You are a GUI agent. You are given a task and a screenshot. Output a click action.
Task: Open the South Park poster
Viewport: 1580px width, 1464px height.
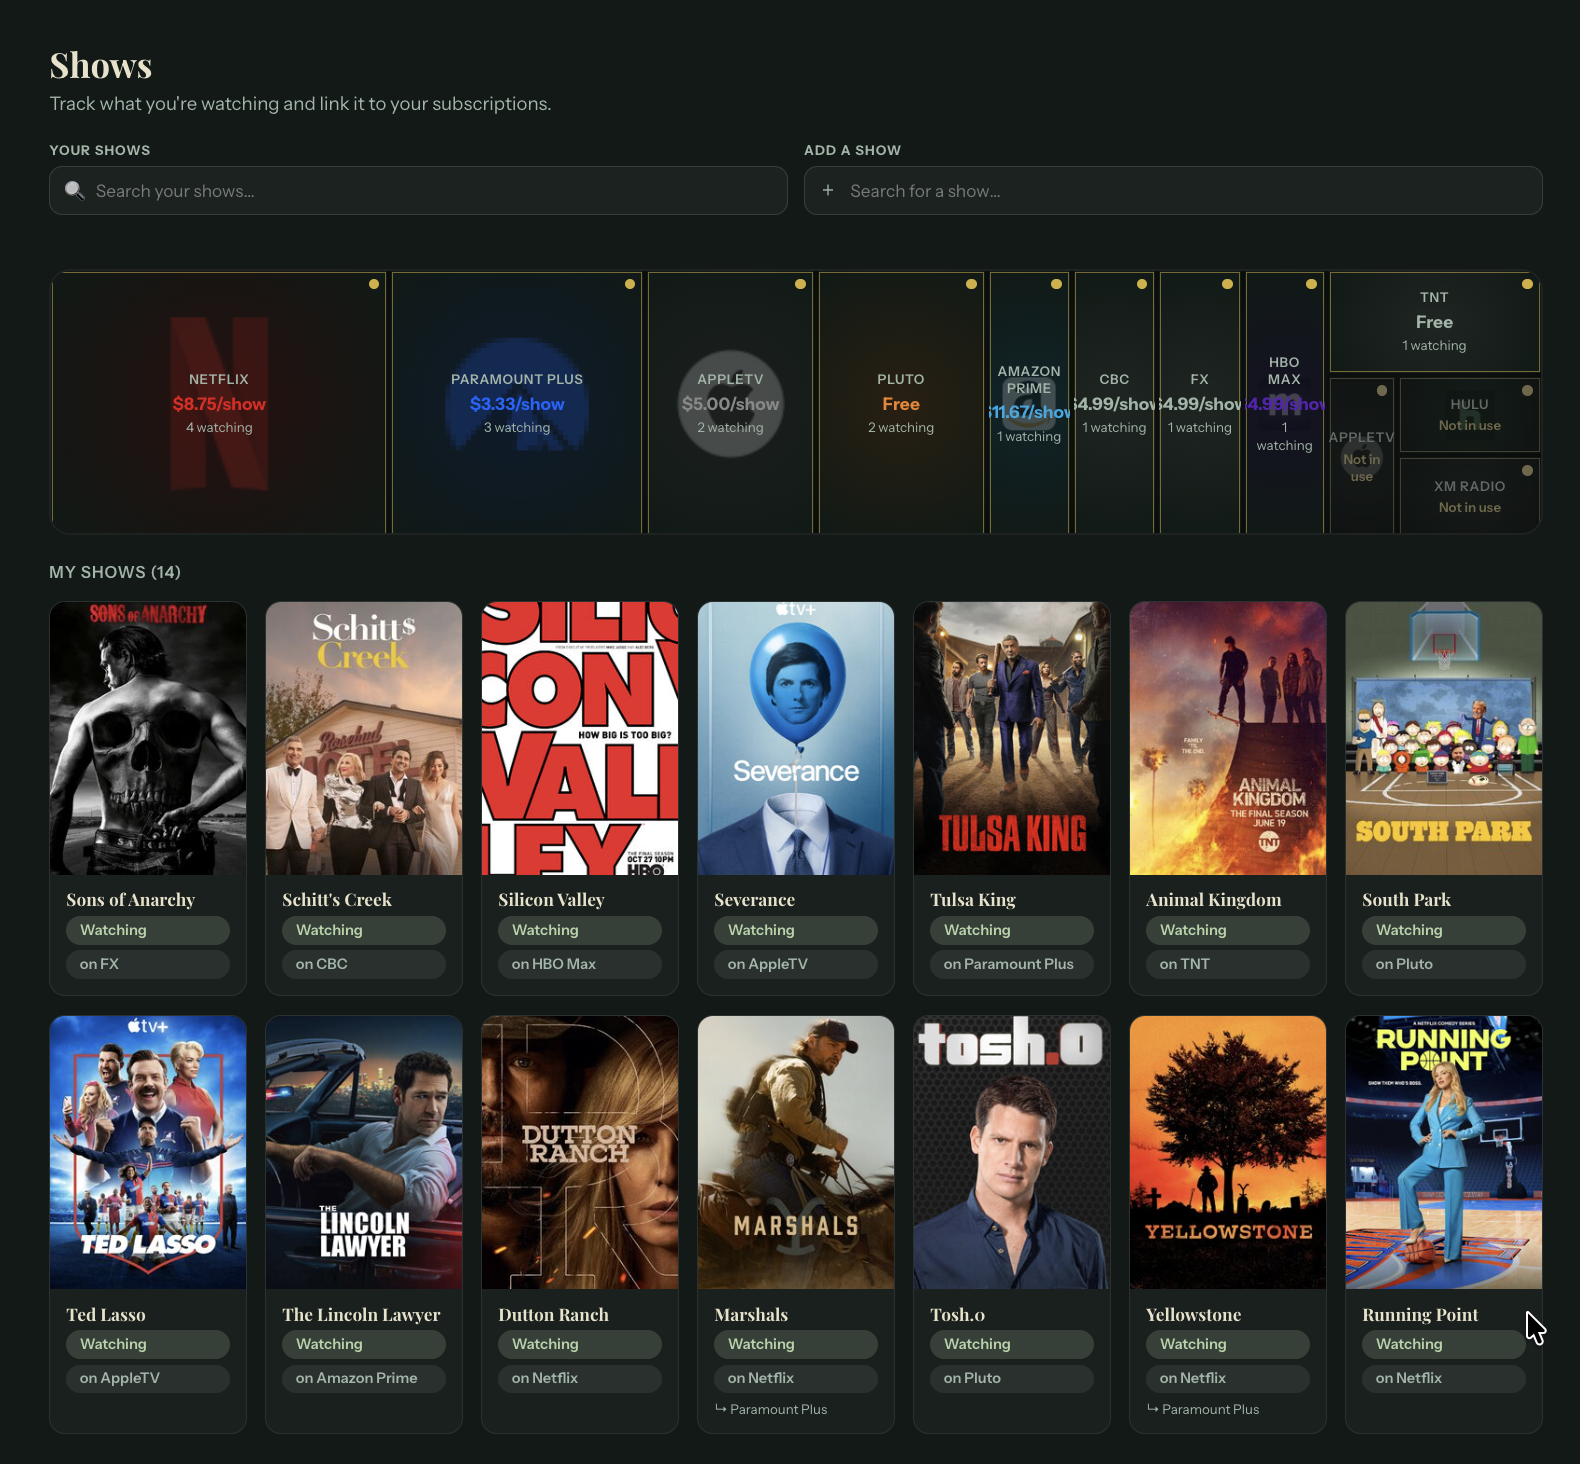coord(1444,738)
